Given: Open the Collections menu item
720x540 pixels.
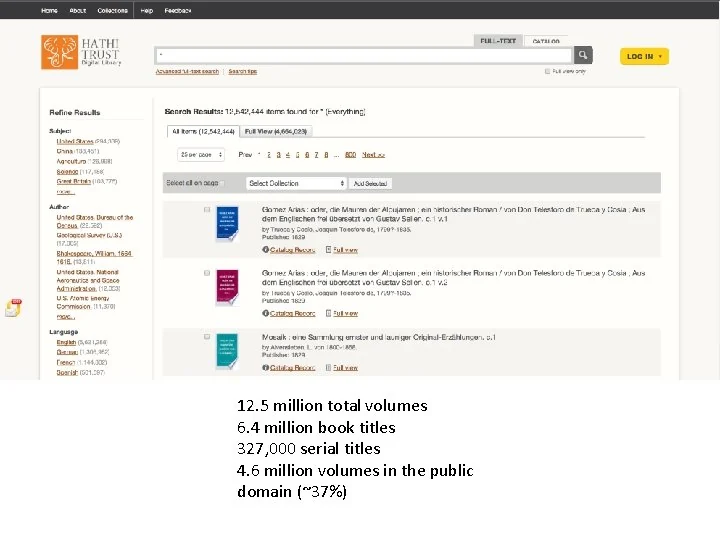Looking at the screenshot, I should (x=112, y=11).
